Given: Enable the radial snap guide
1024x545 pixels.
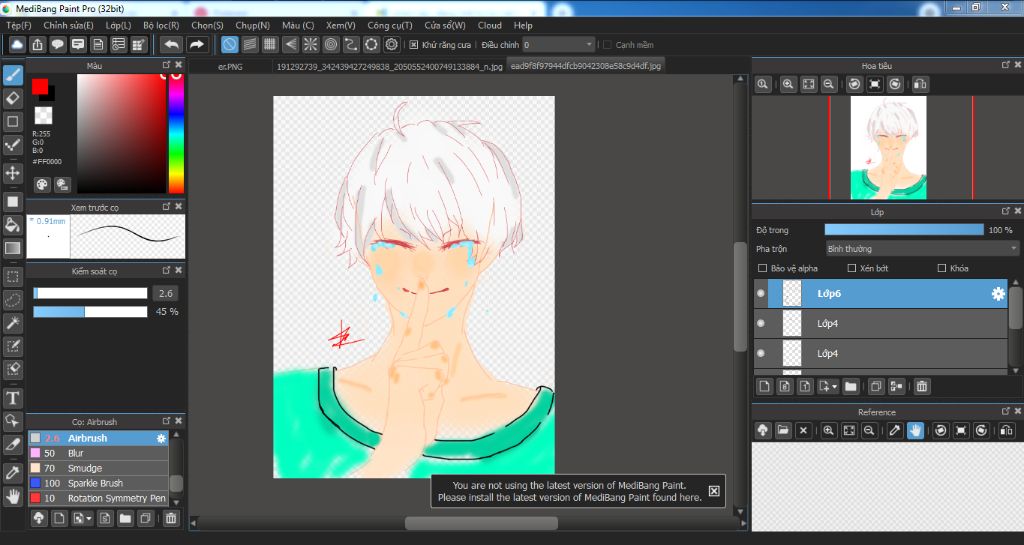Looking at the screenshot, I should tap(311, 44).
